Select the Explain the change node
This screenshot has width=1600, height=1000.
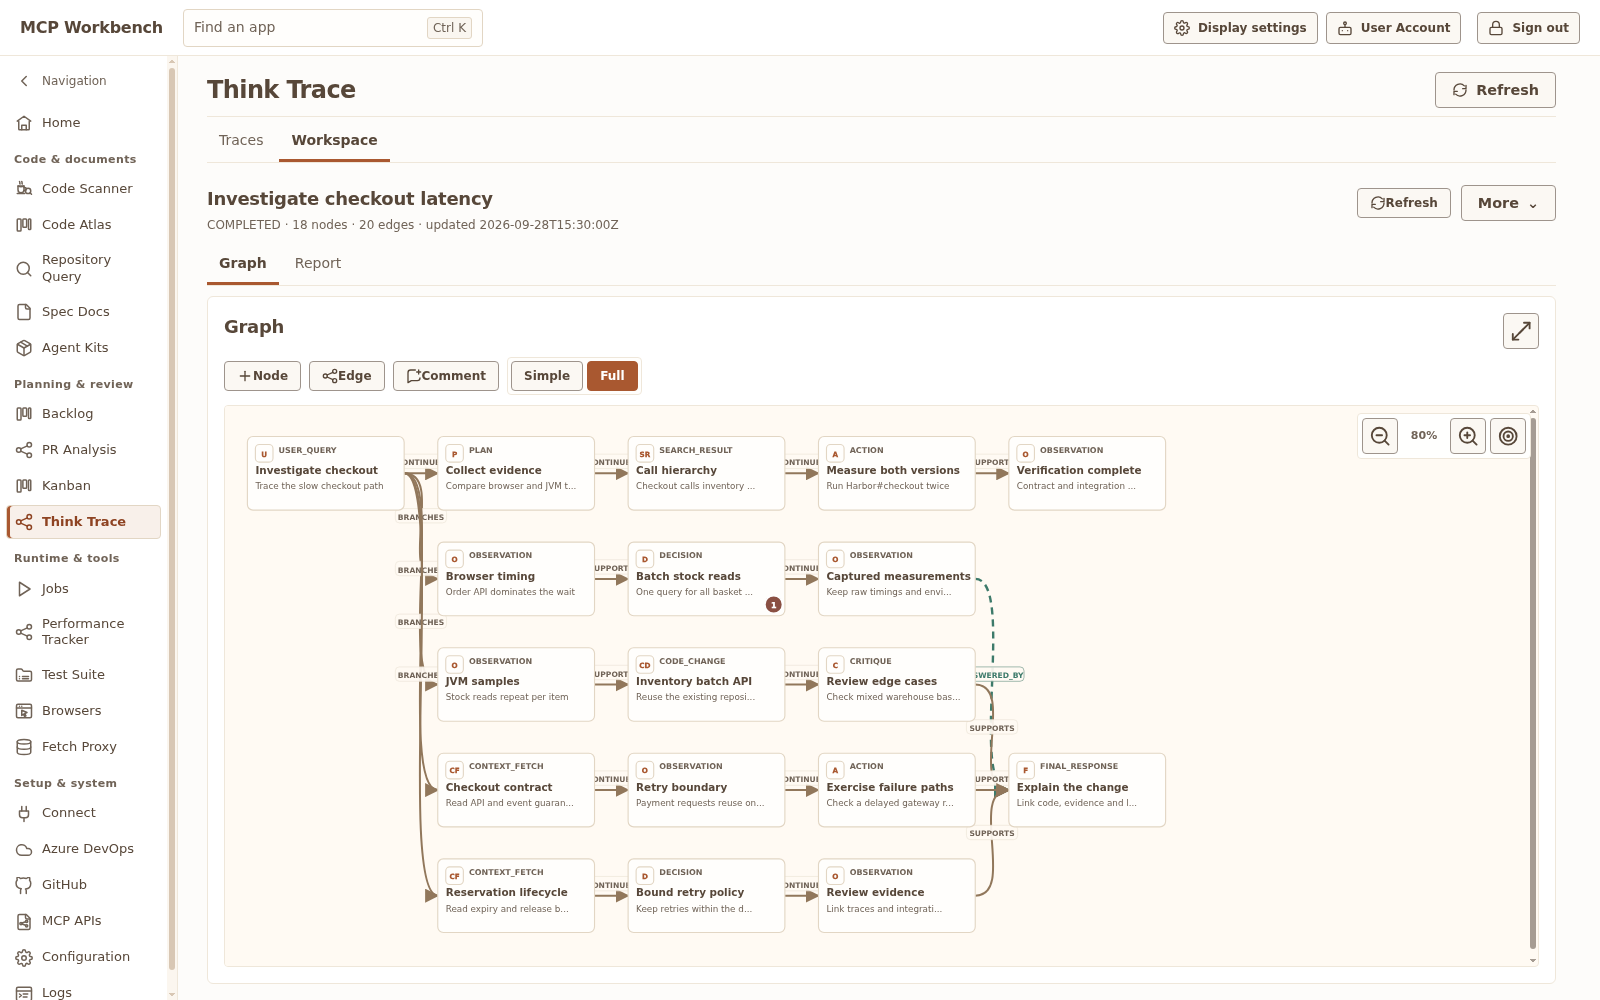point(1087,790)
